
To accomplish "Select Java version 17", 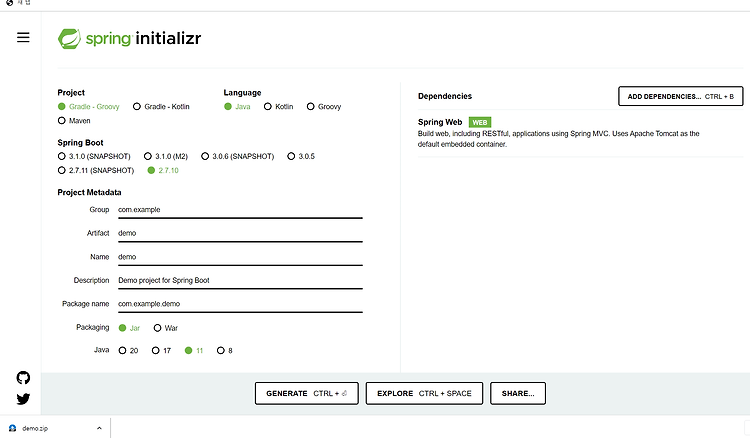I will 161,350.
